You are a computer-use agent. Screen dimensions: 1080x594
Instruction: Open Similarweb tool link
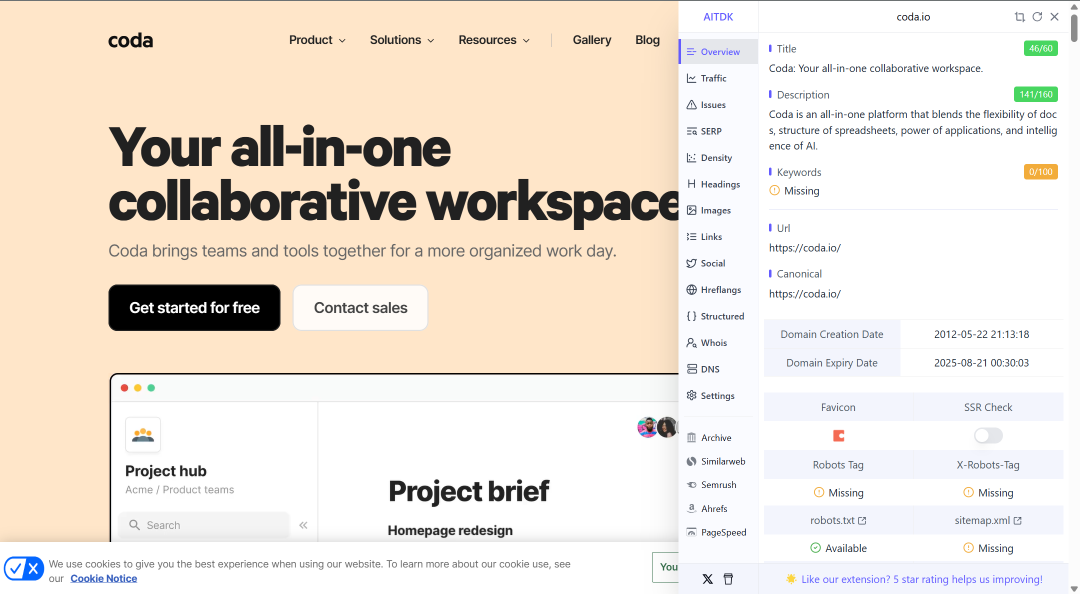pos(718,462)
